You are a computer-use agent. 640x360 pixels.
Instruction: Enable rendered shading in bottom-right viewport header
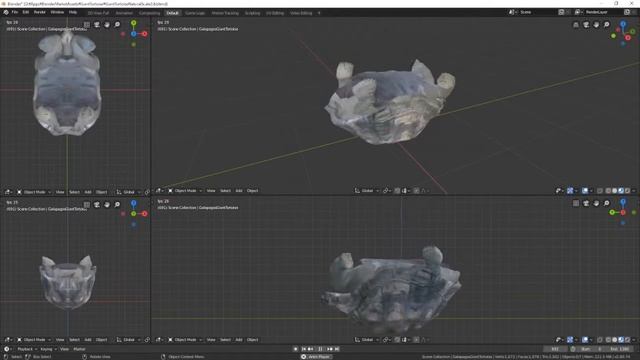pyautogui.click(x=627, y=340)
